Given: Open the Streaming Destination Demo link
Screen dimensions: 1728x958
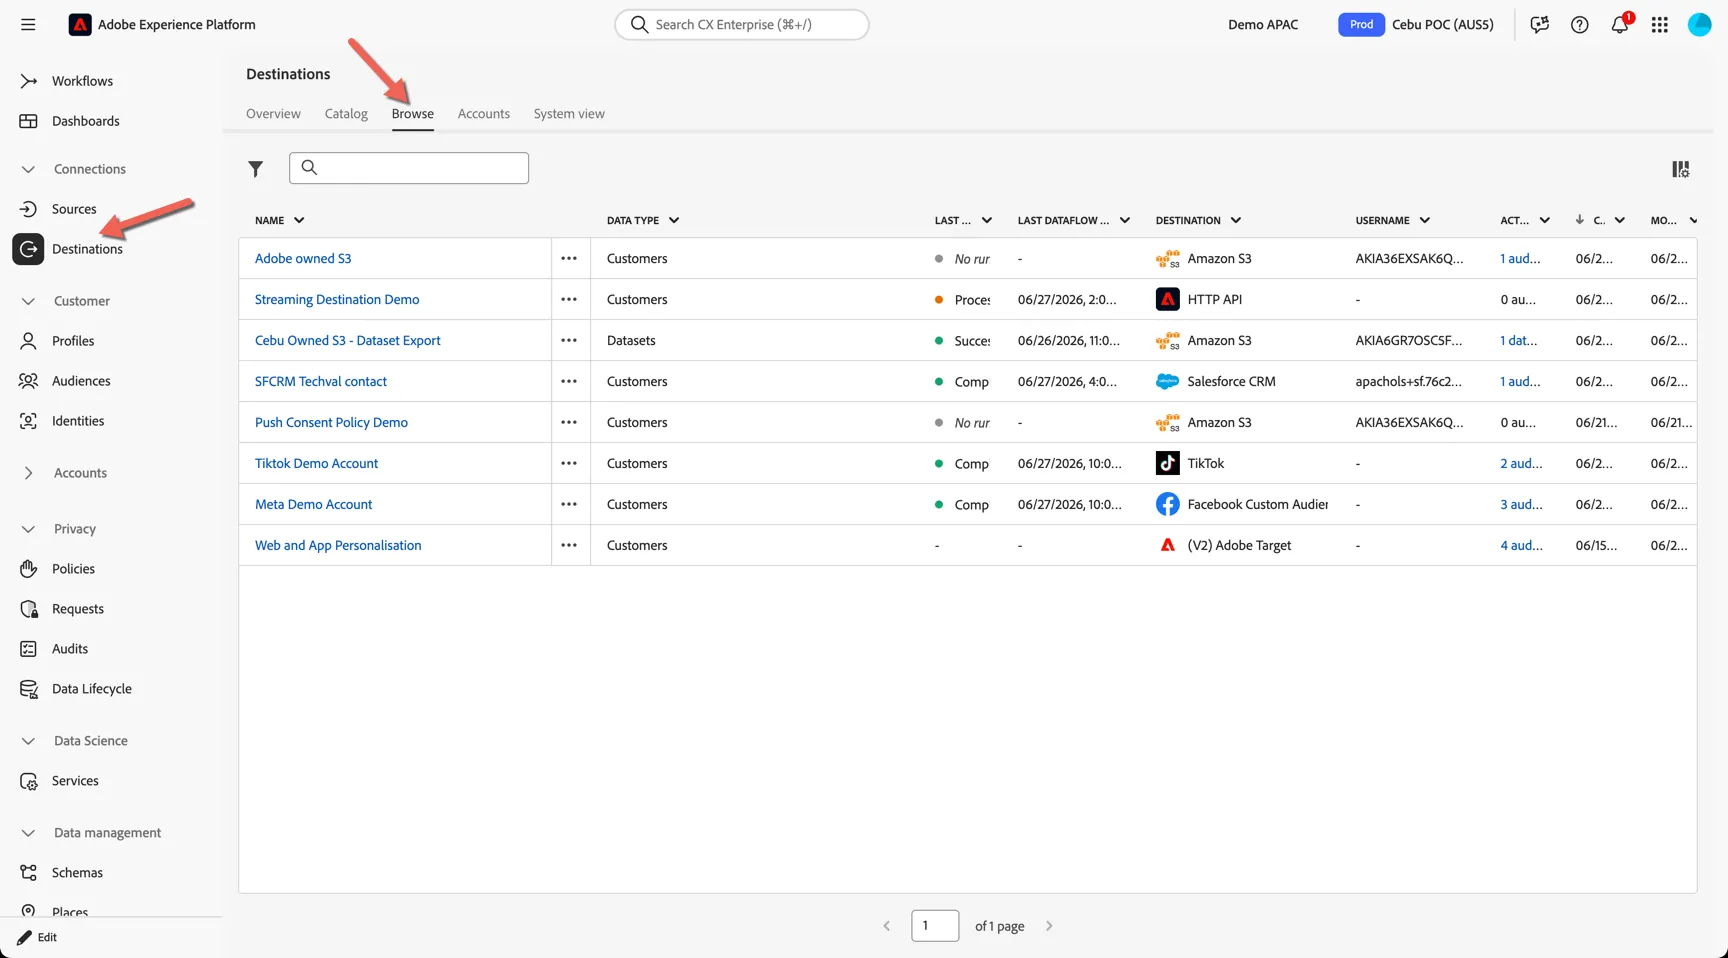Looking at the screenshot, I should pos(337,299).
